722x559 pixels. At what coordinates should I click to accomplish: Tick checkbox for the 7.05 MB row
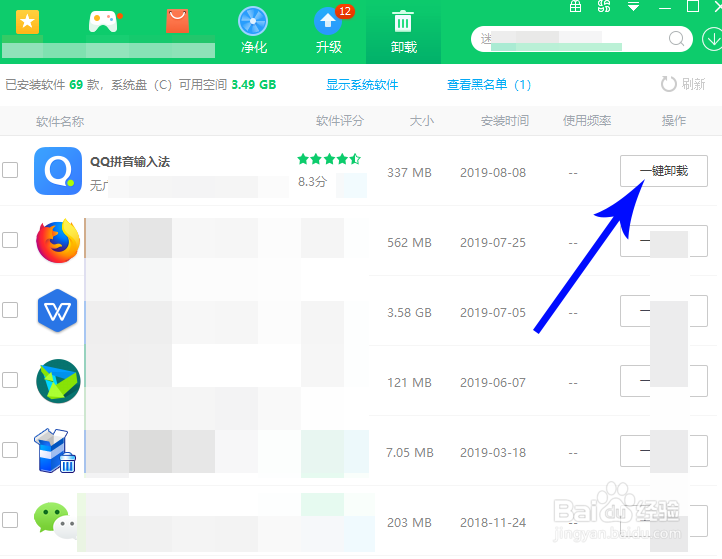pos(10,450)
